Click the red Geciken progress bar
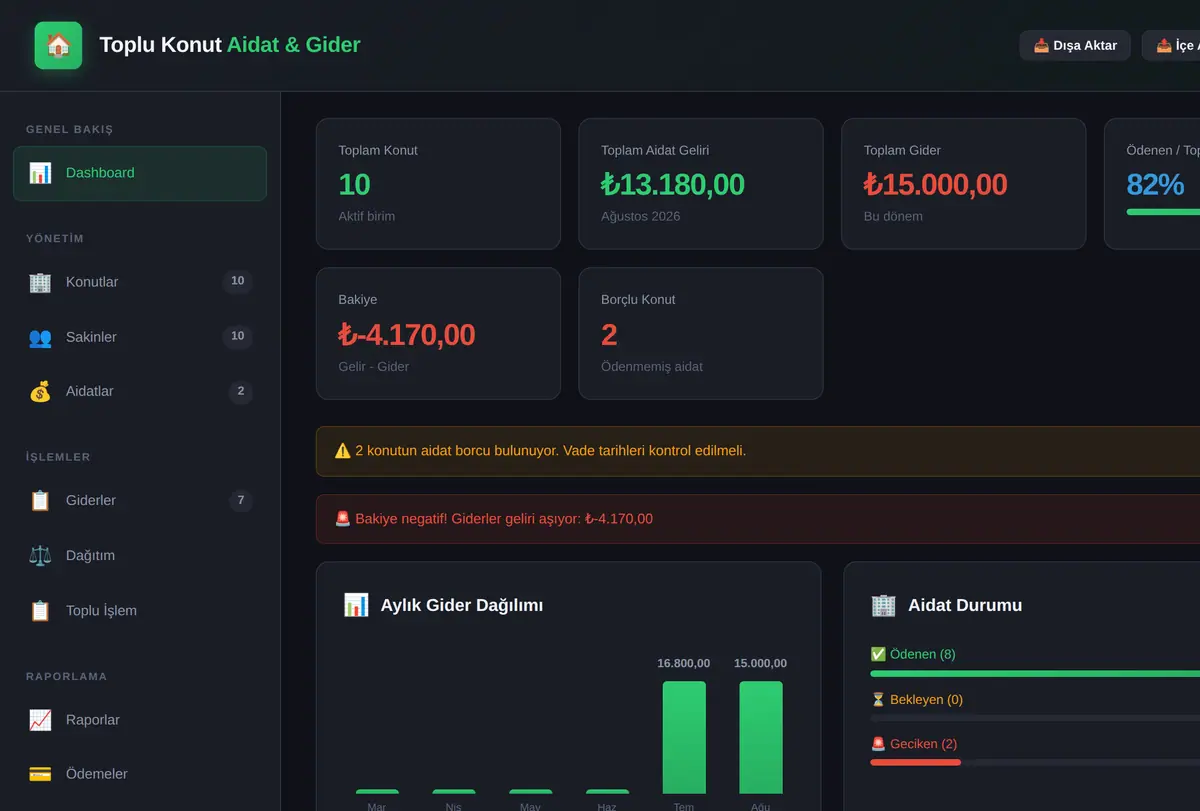 [916, 763]
